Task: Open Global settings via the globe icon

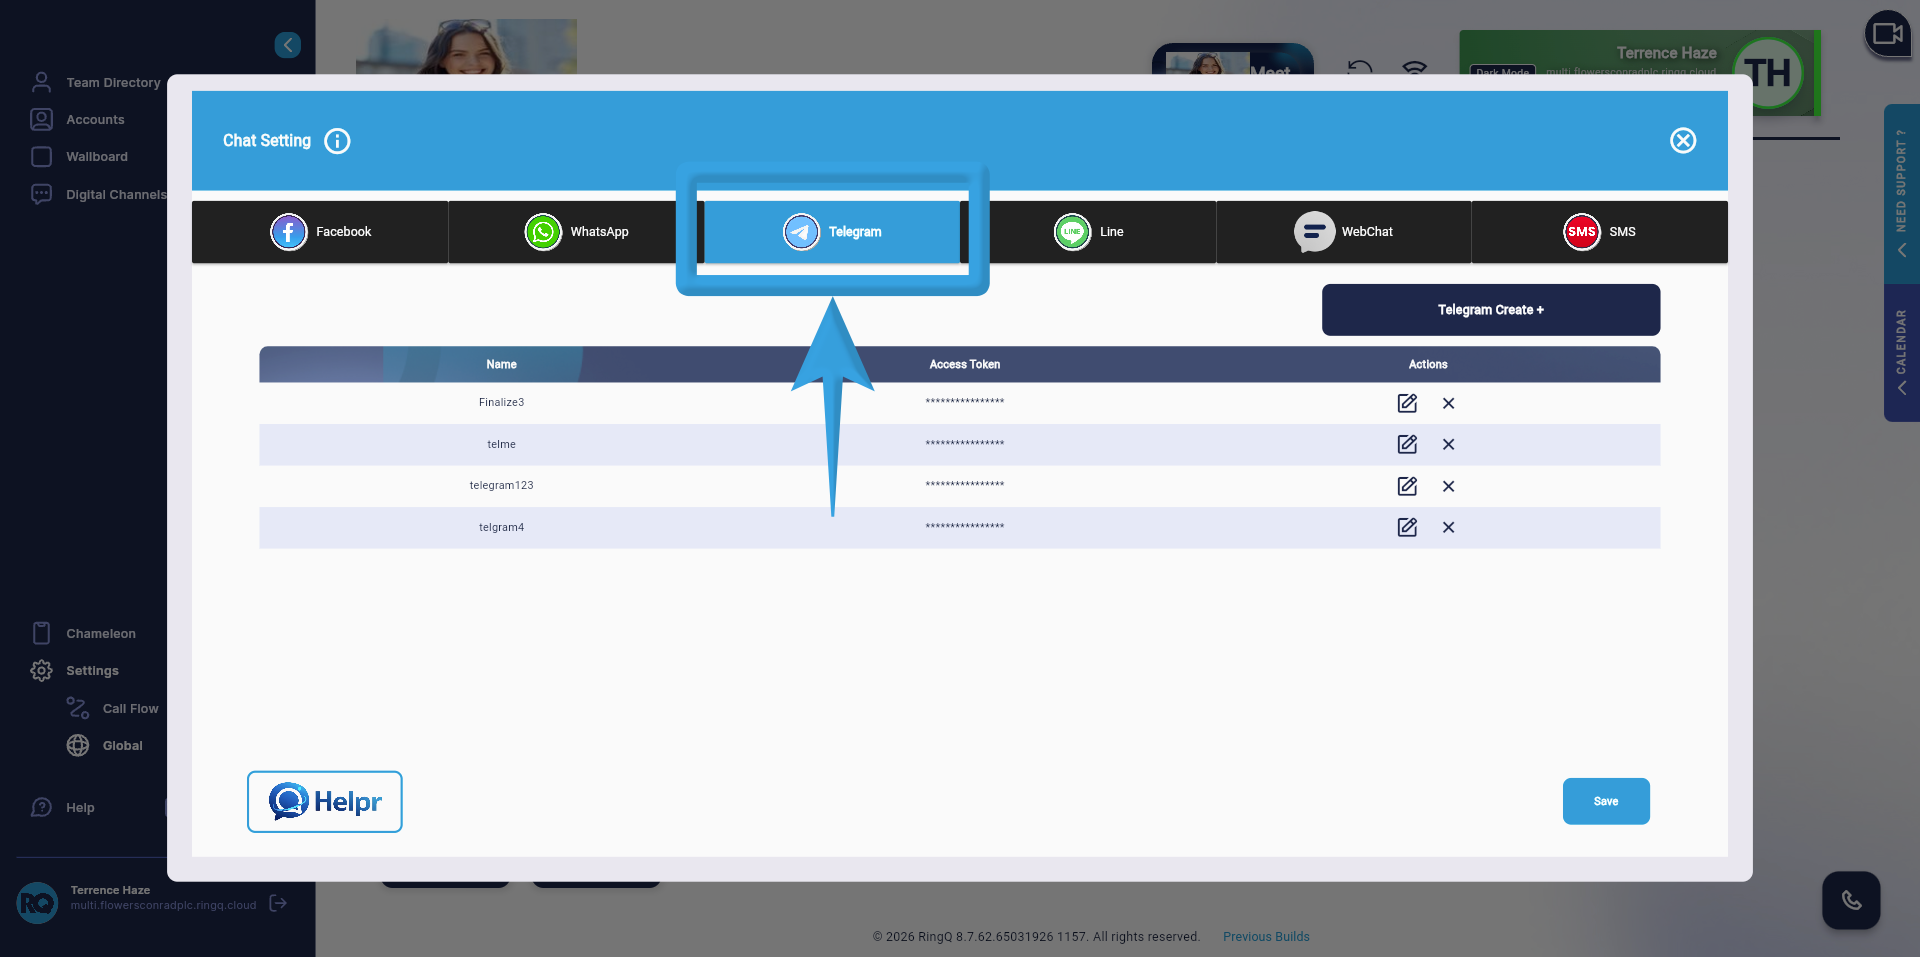Action: (x=78, y=745)
